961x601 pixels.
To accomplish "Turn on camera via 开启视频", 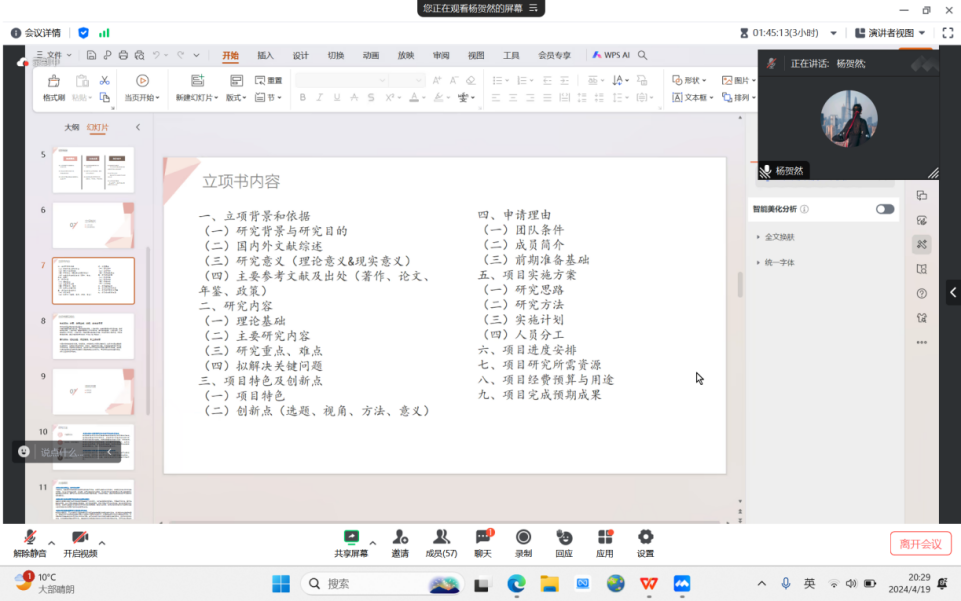I will click(80, 540).
